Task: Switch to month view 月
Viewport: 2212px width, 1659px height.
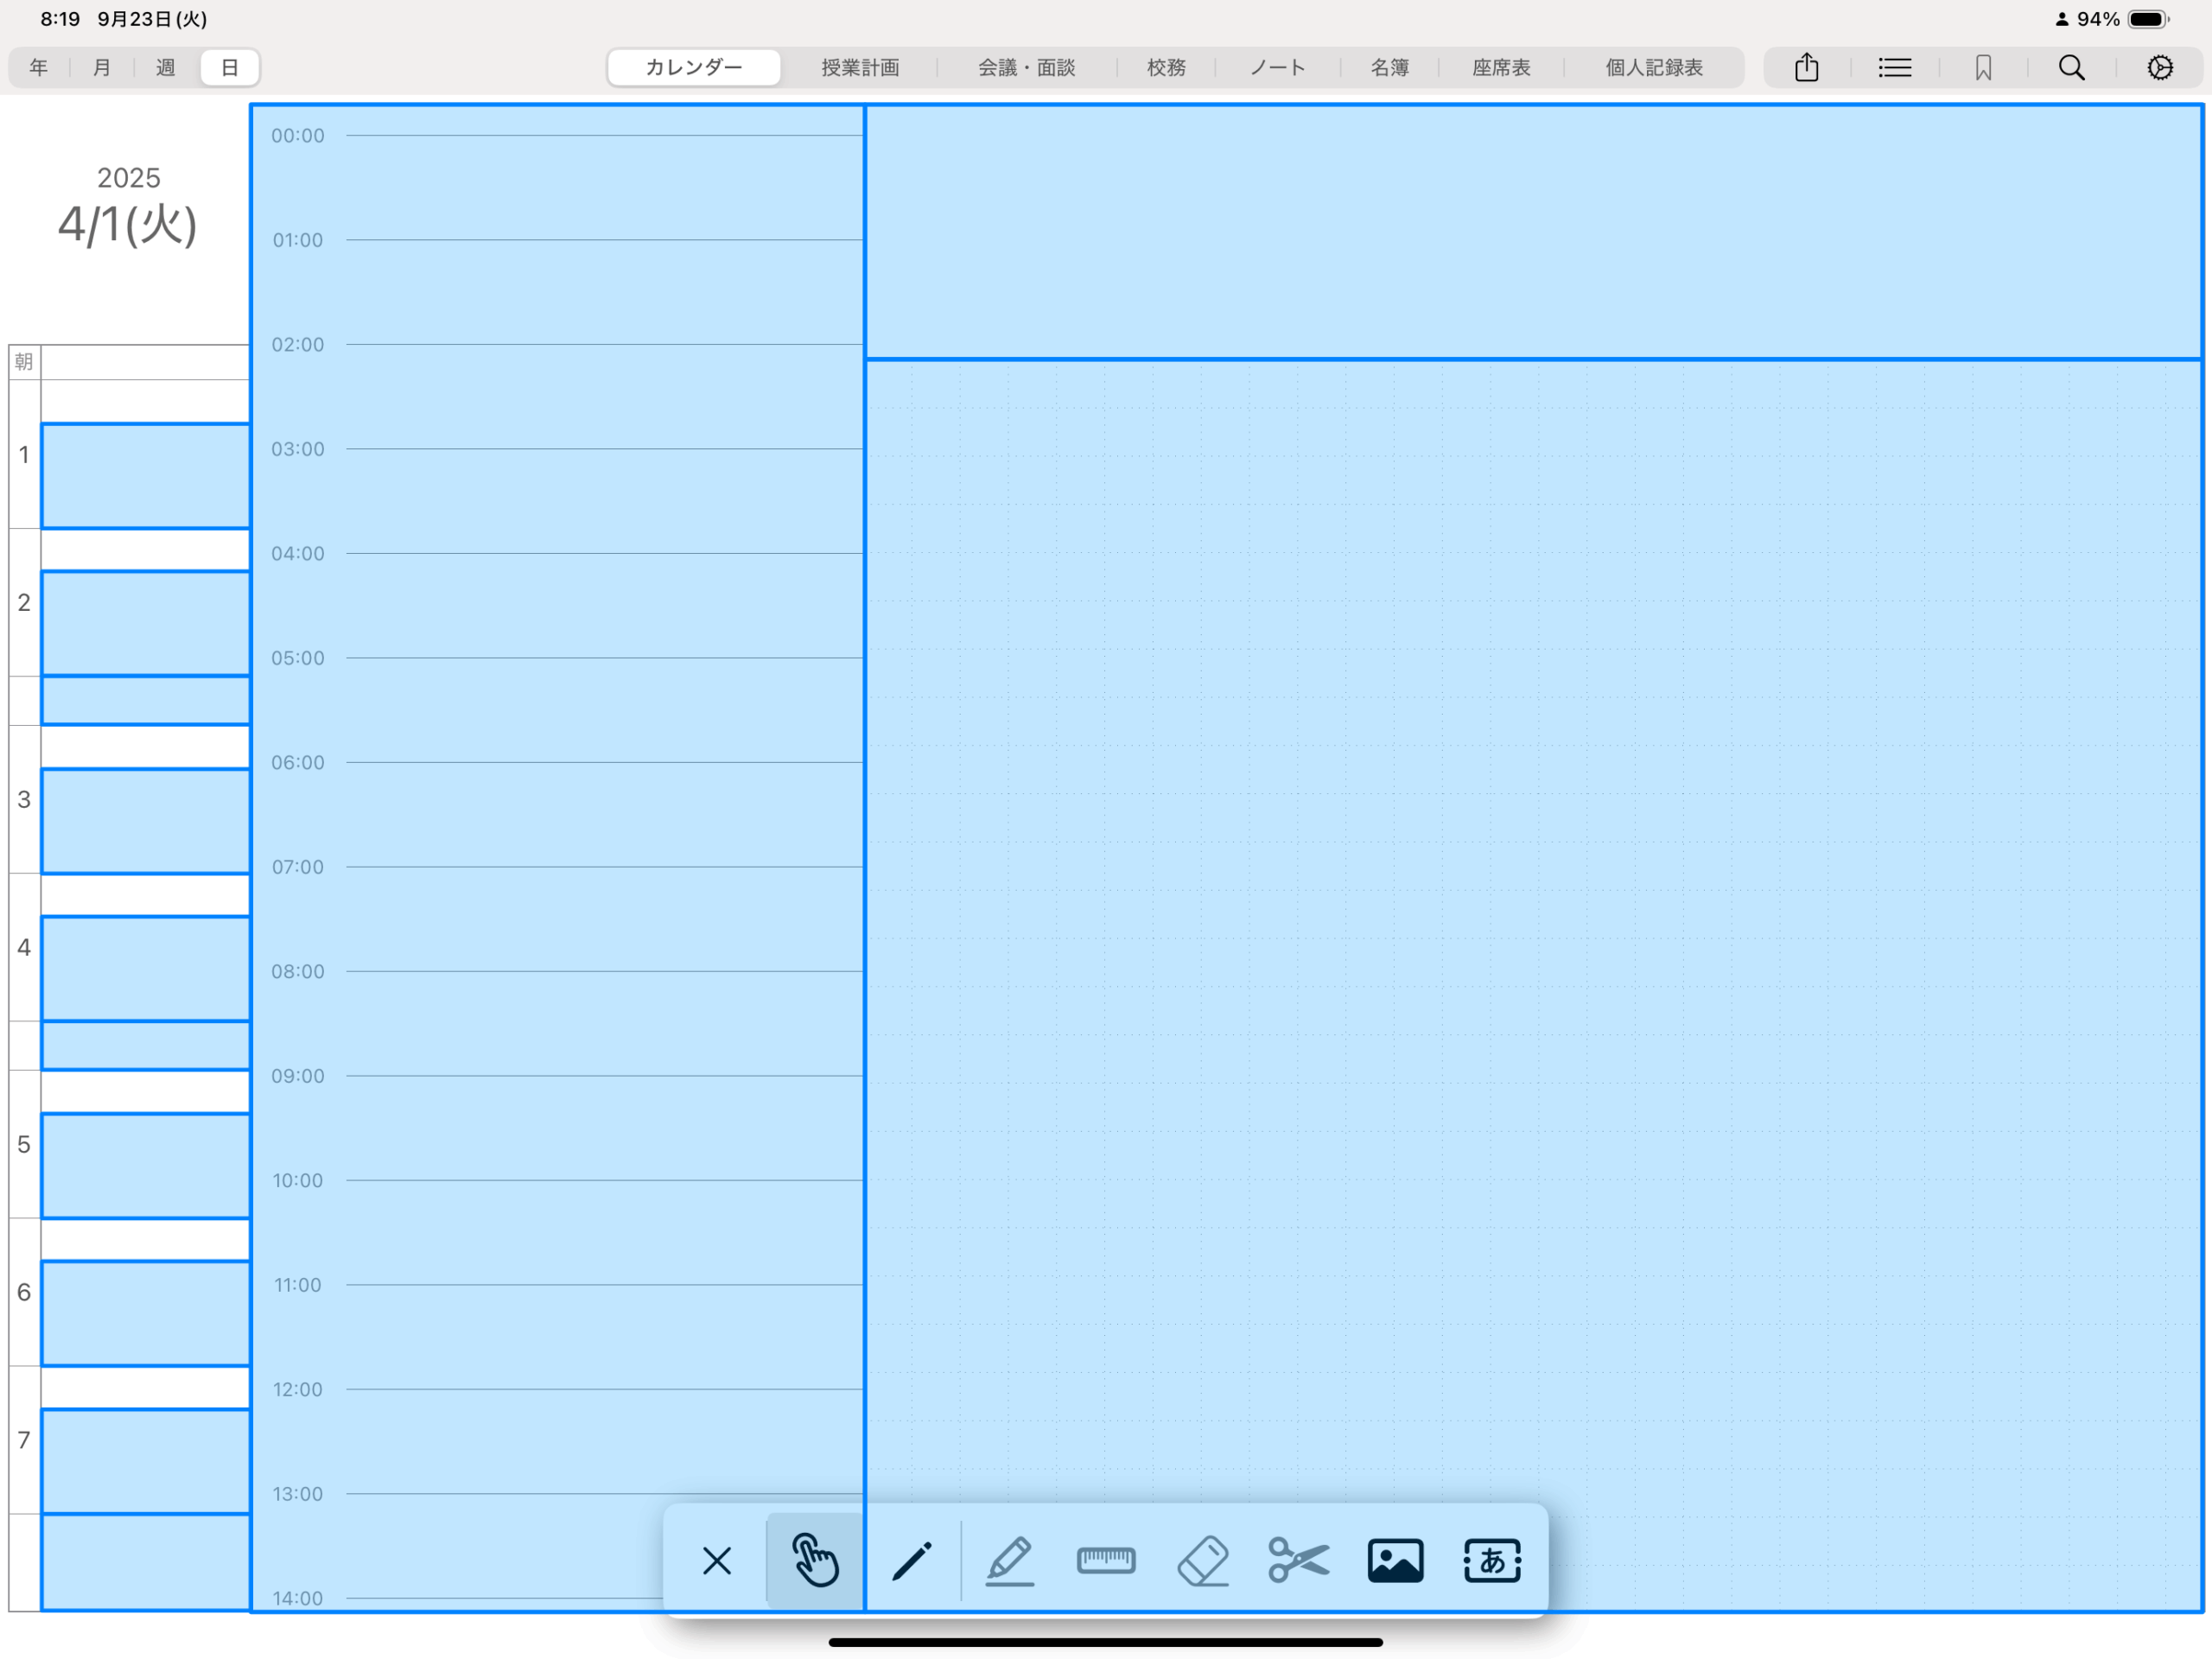Action: pyautogui.click(x=102, y=68)
